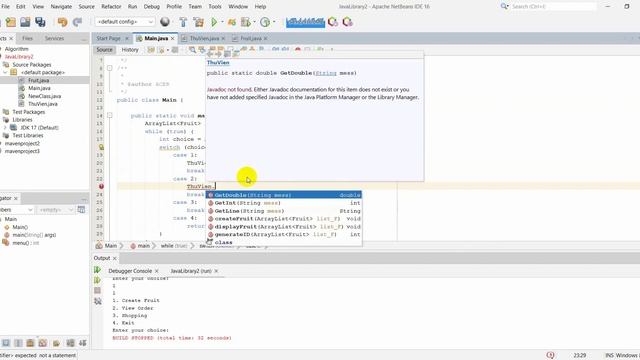Click the Undo toolbar icon

pos(62,22)
